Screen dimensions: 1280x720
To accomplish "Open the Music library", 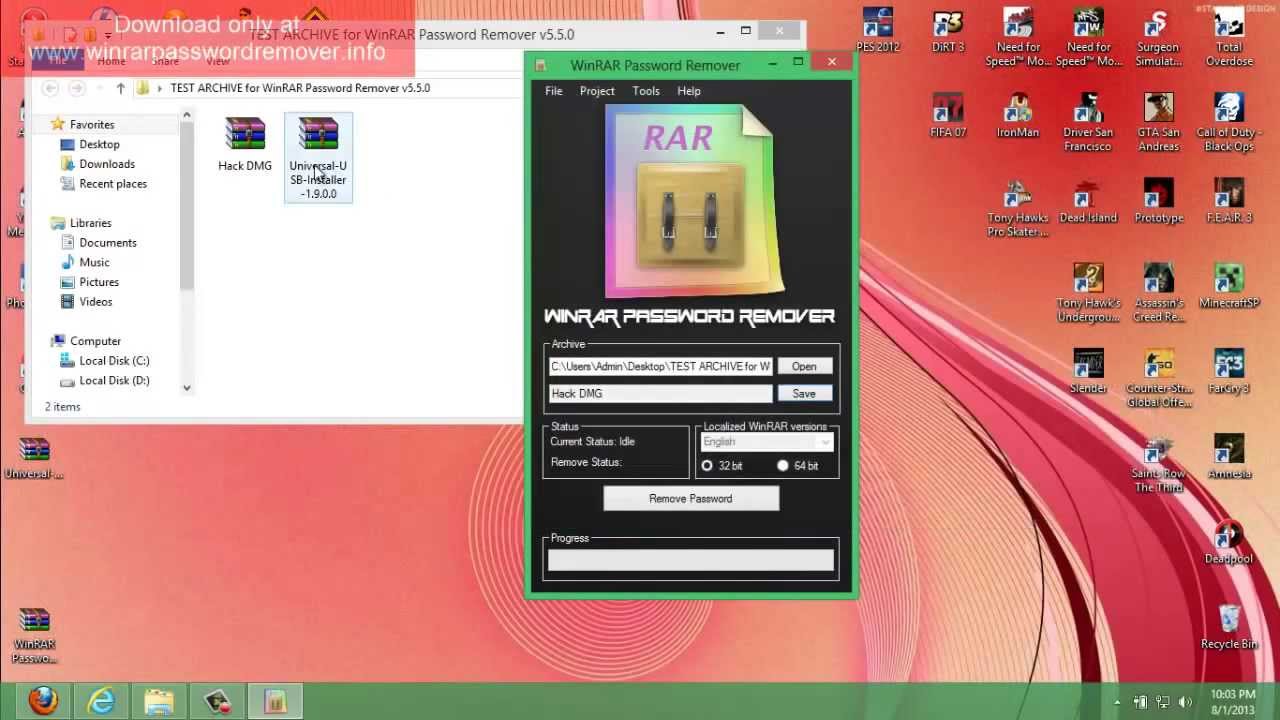I will point(94,262).
